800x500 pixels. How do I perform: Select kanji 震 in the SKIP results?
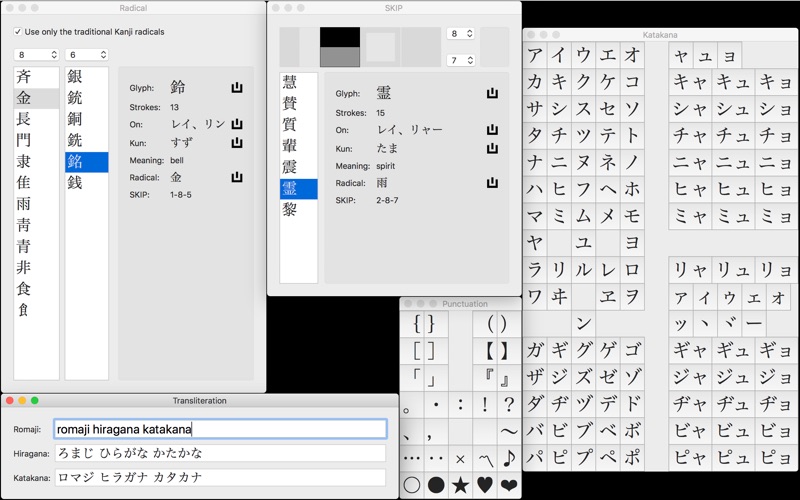[x=298, y=168]
